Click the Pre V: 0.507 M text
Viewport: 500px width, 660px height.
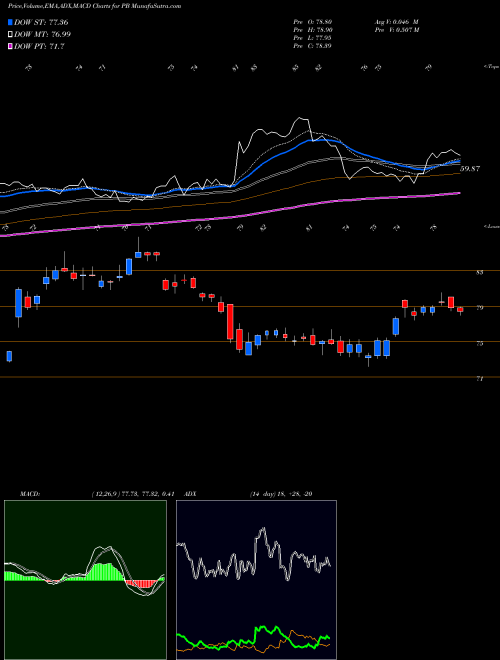point(396,29)
